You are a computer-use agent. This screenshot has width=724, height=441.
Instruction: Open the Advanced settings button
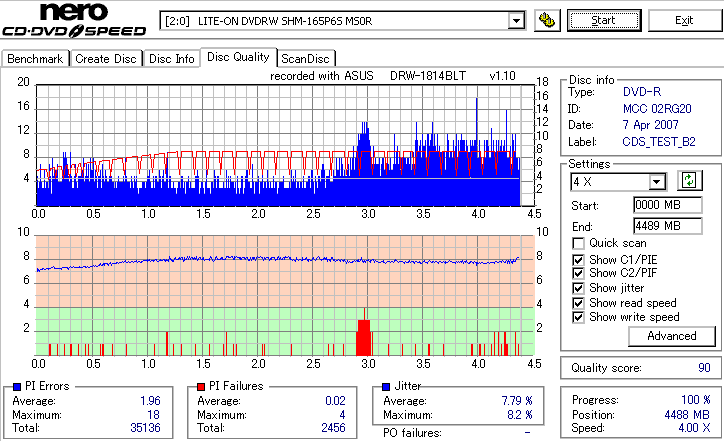point(671,336)
